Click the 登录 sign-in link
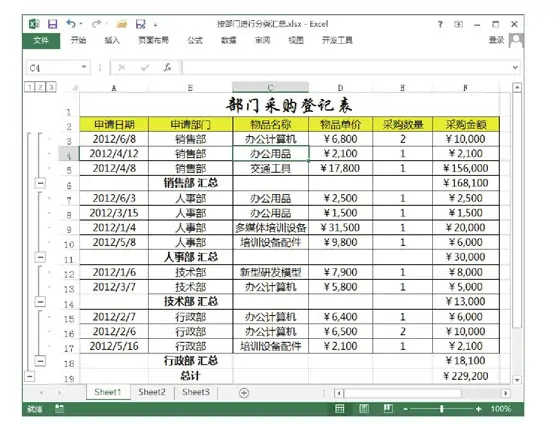 point(496,40)
